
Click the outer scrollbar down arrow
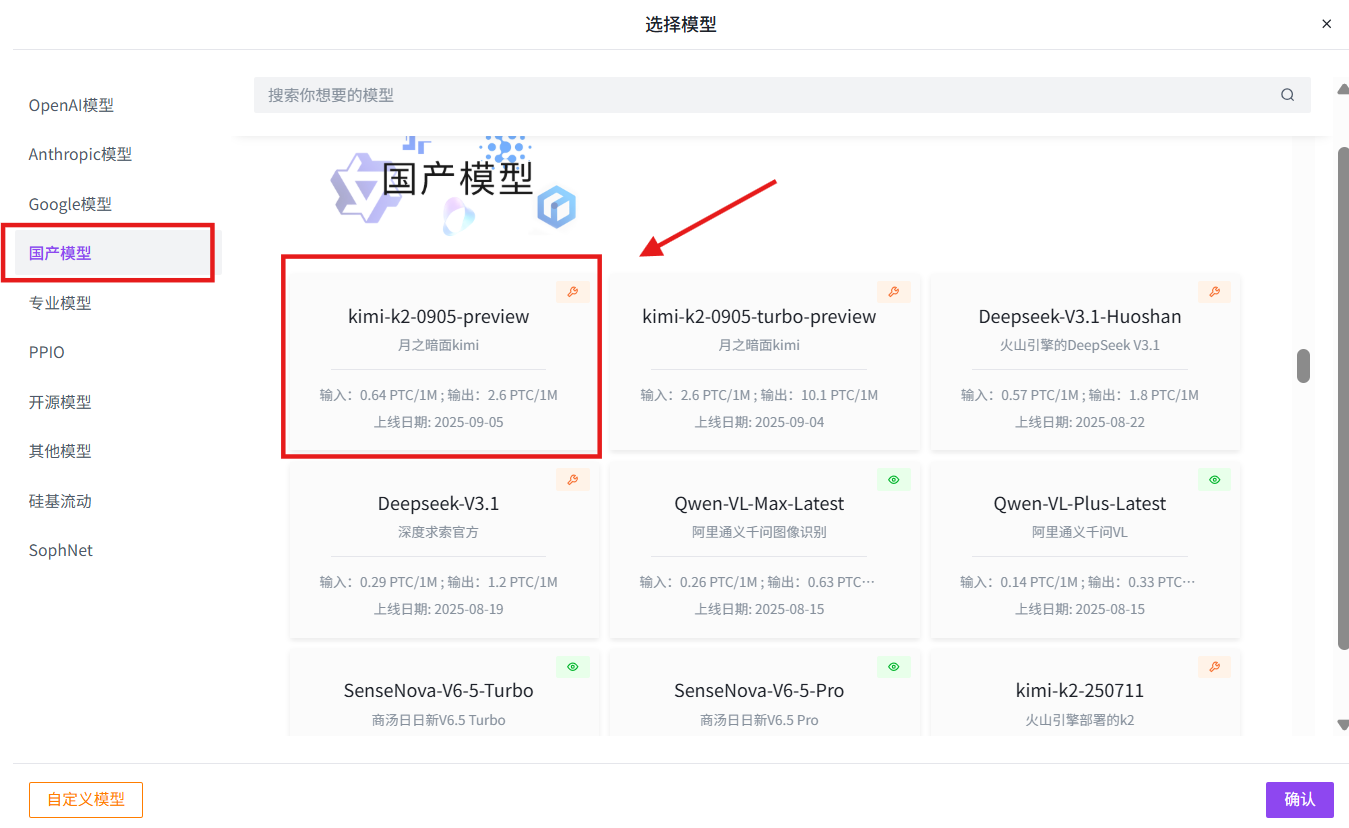click(1343, 725)
